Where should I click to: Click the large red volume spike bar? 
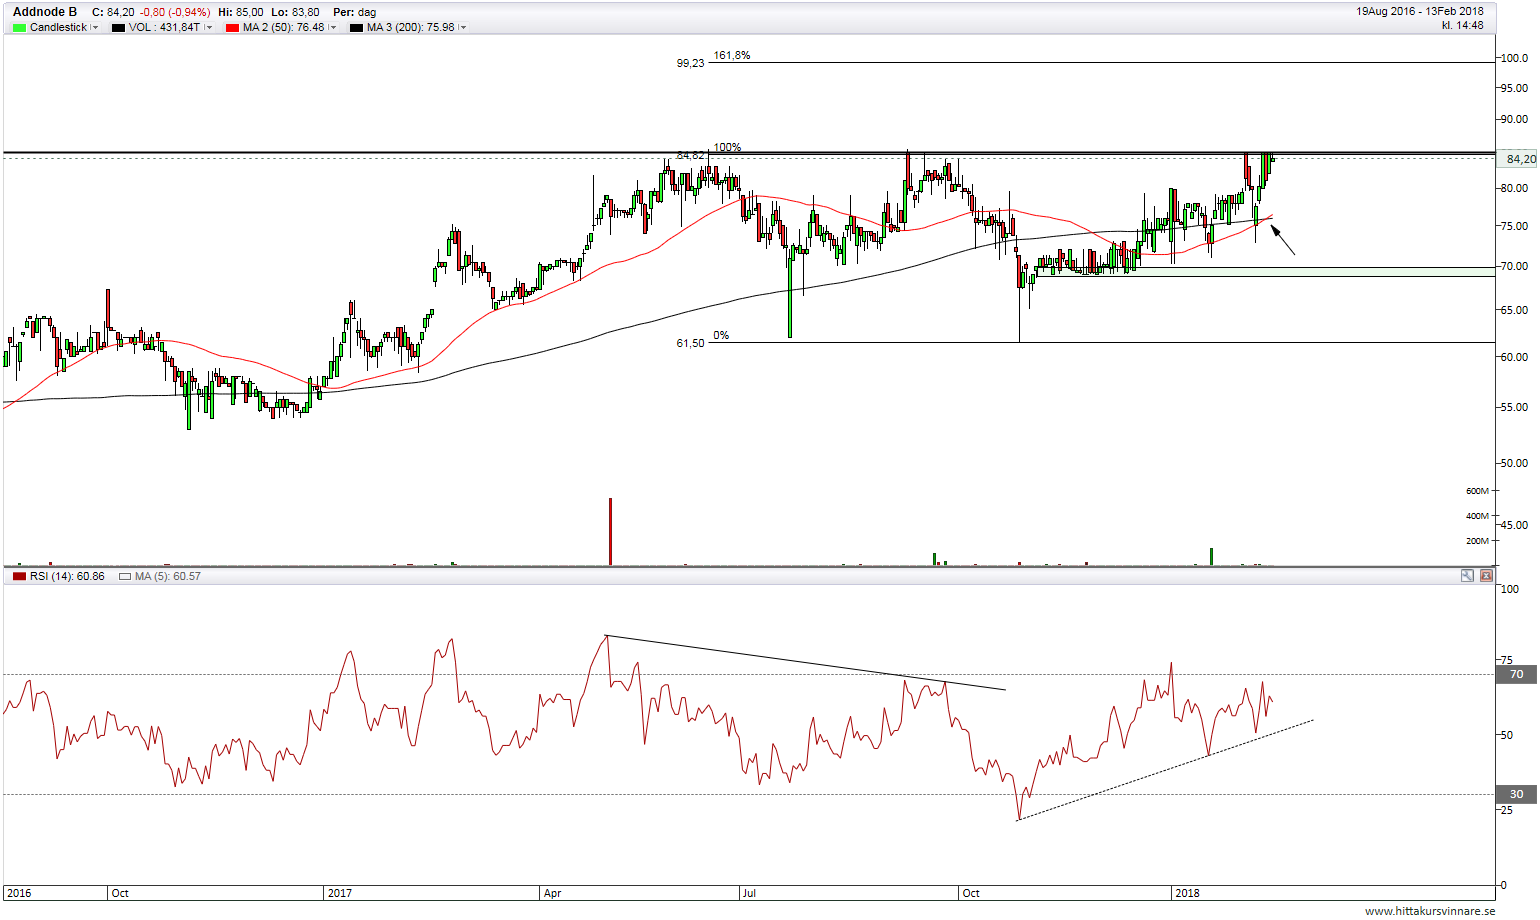tap(610, 531)
